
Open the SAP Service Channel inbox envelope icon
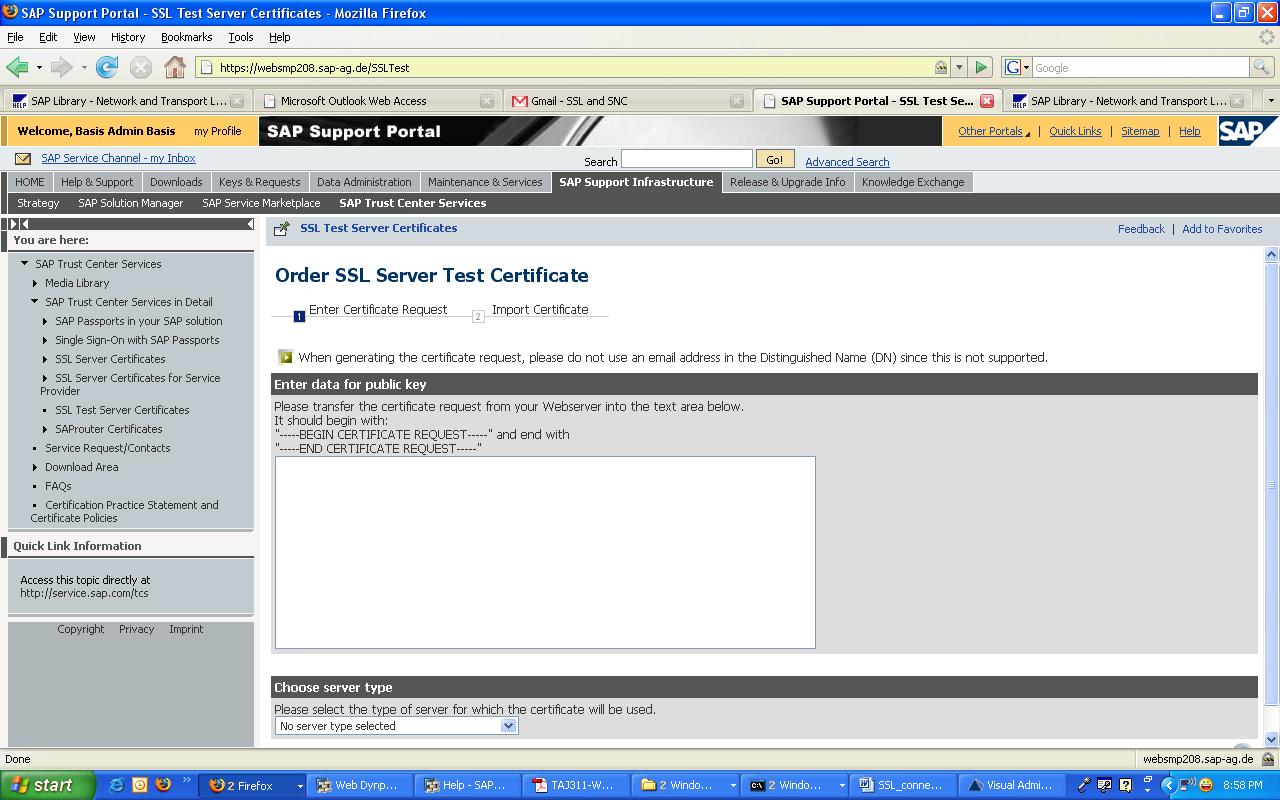[x=22, y=157]
